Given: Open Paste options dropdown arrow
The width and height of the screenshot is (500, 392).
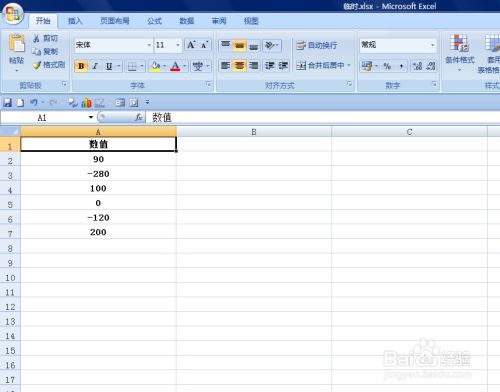Looking at the screenshot, I should pyautogui.click(x=17, y=71).
